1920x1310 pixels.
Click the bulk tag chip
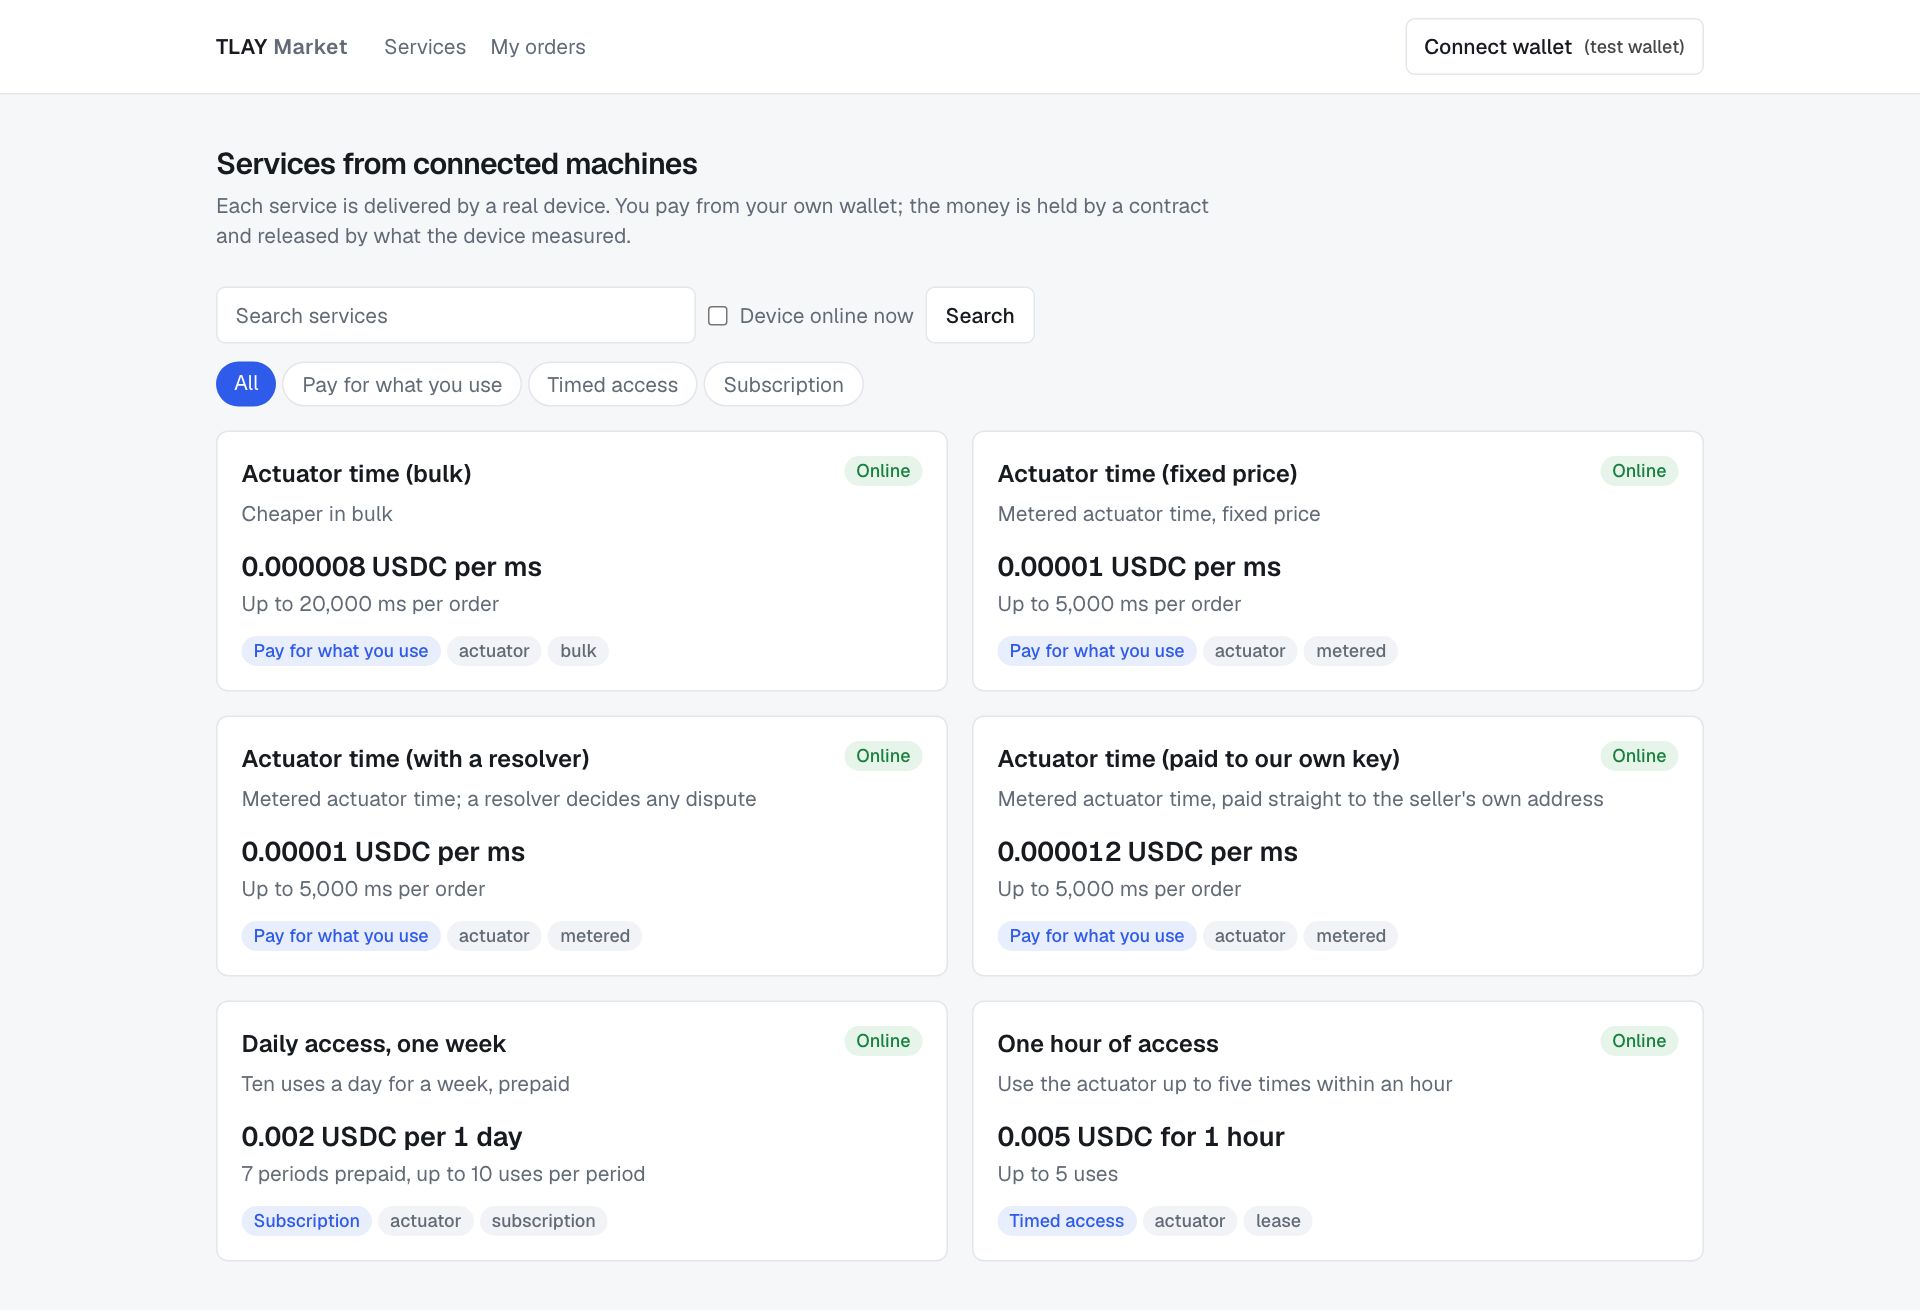[578, 651]
